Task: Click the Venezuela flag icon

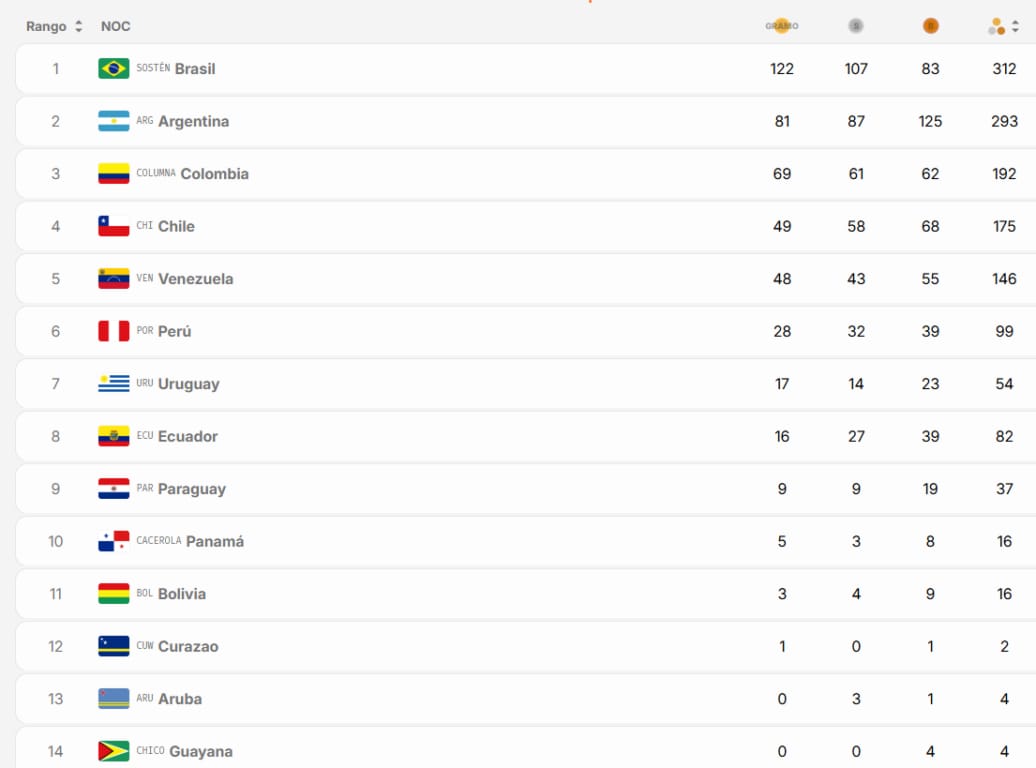Action: click(x=114, y=278)
